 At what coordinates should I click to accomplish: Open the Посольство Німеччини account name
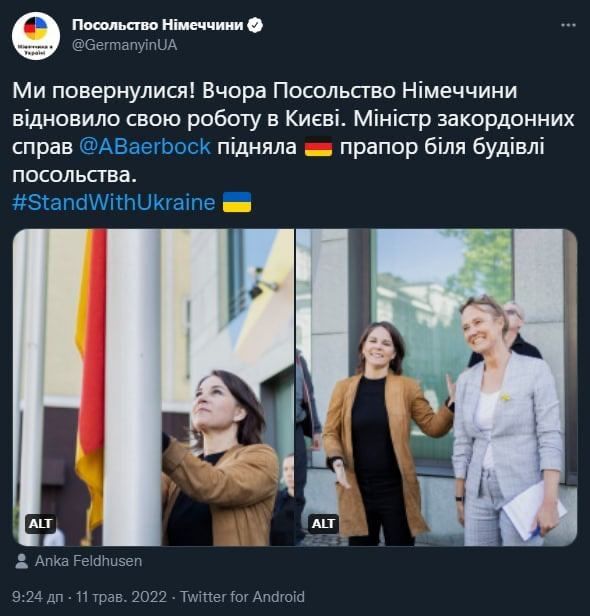[x=158, y=25]
